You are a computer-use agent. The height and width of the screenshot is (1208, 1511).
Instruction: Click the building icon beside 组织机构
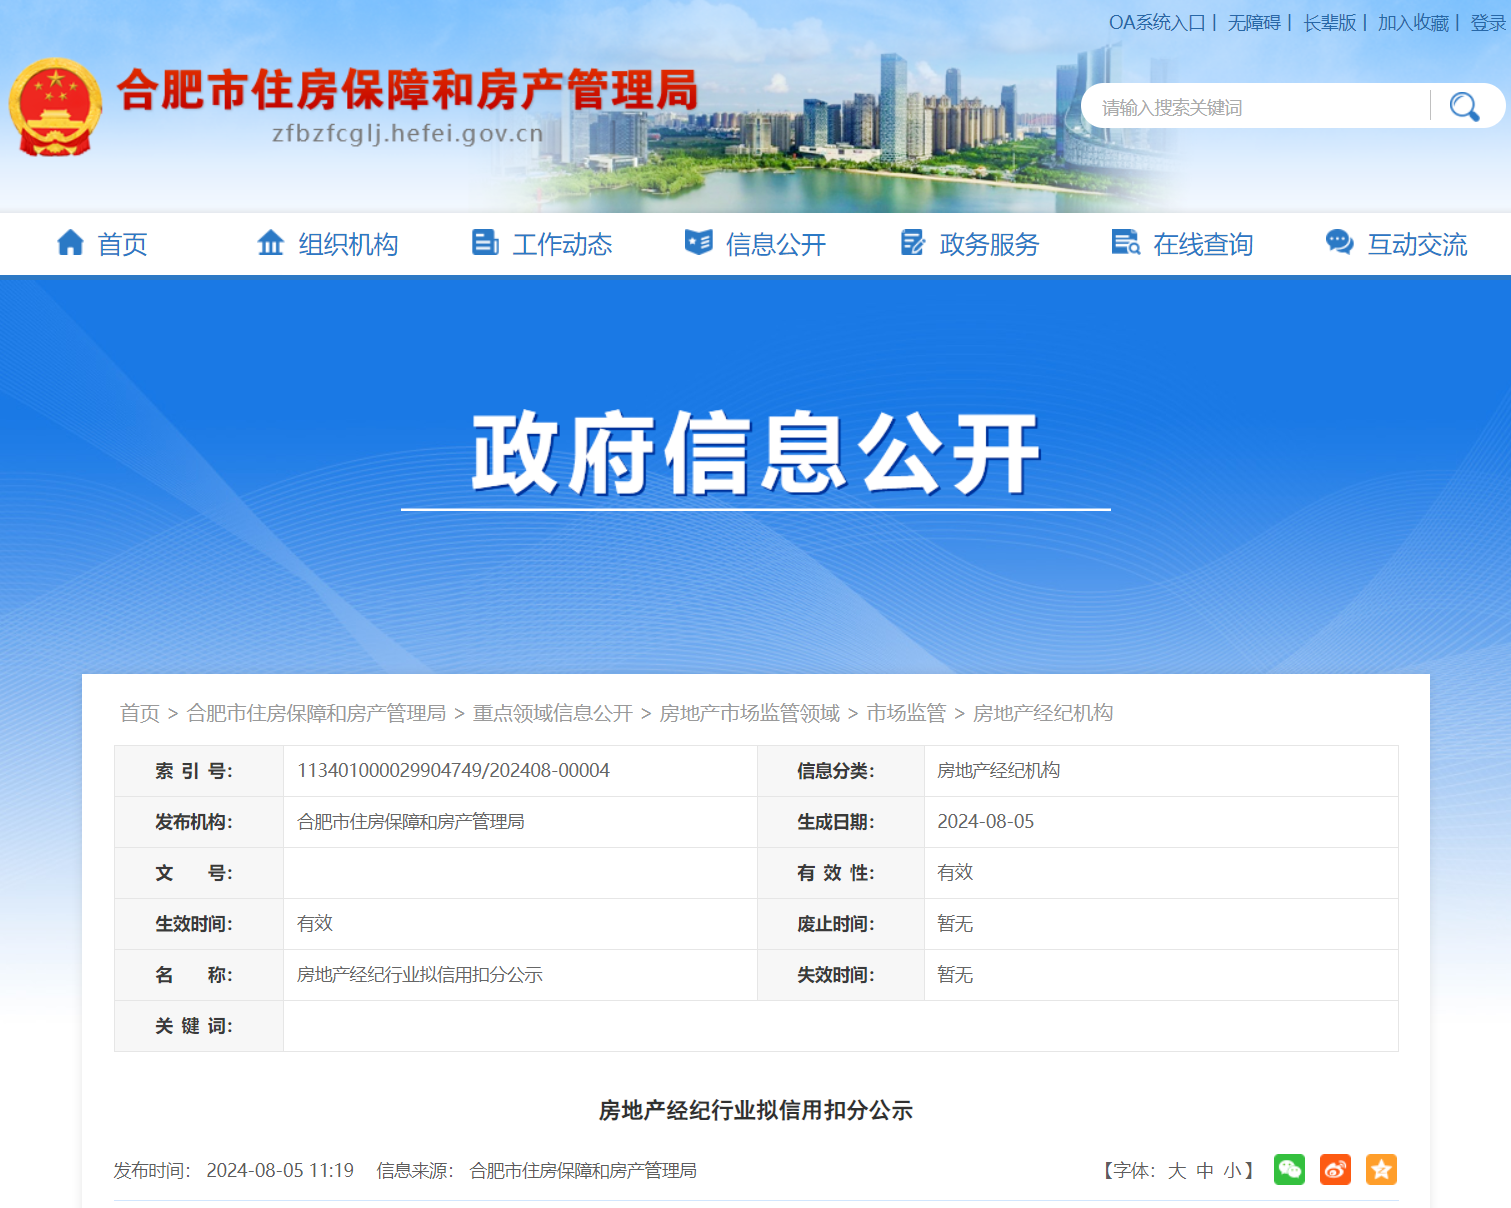[x=271, y=243]
